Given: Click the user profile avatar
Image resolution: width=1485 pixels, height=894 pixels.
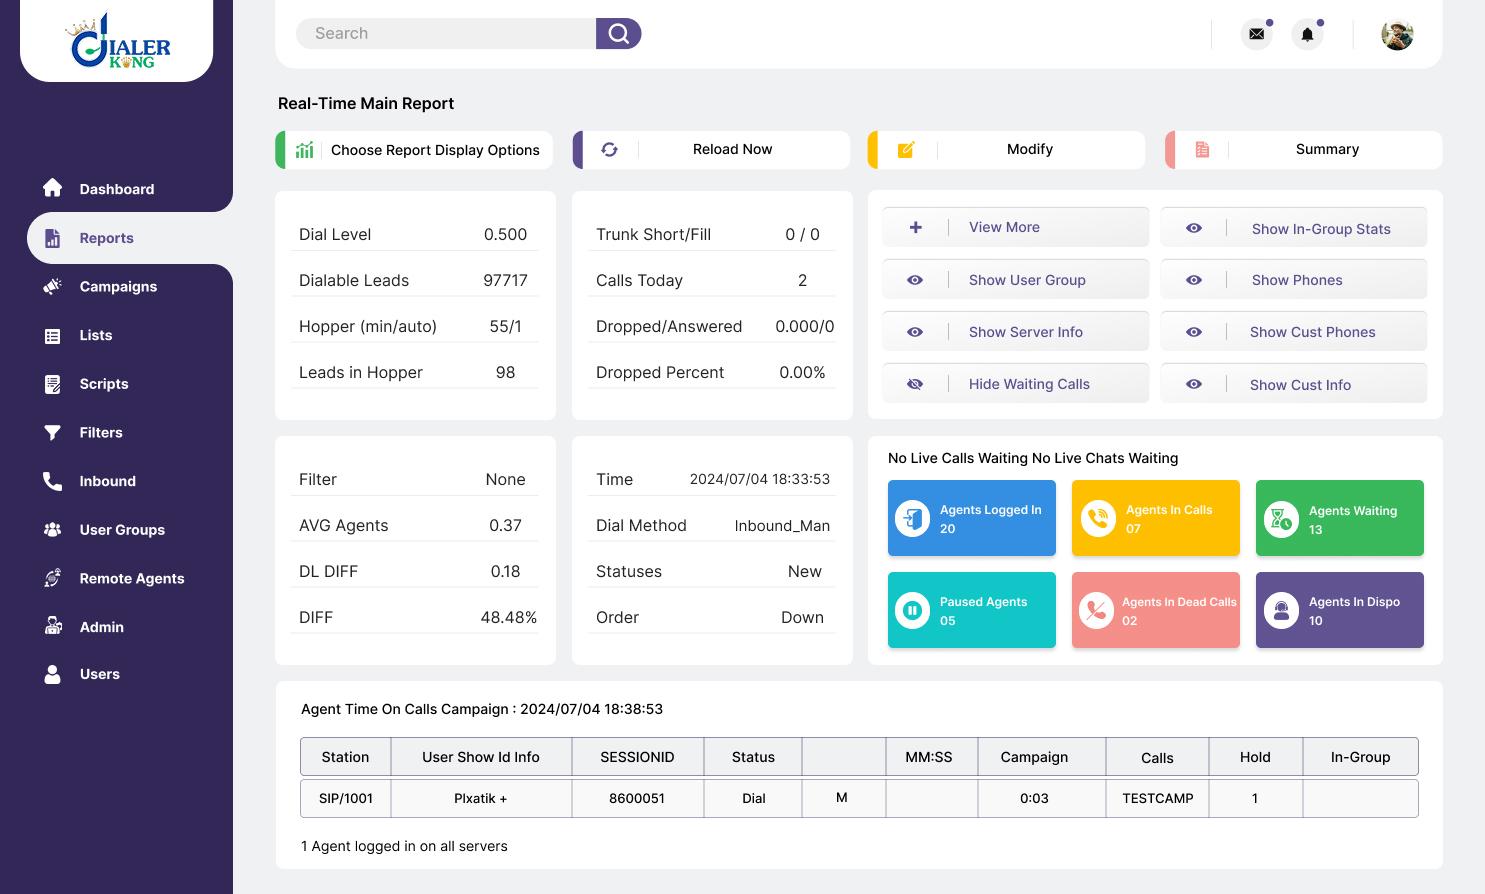Looking at the screenshot, I should click(1397, 35).
